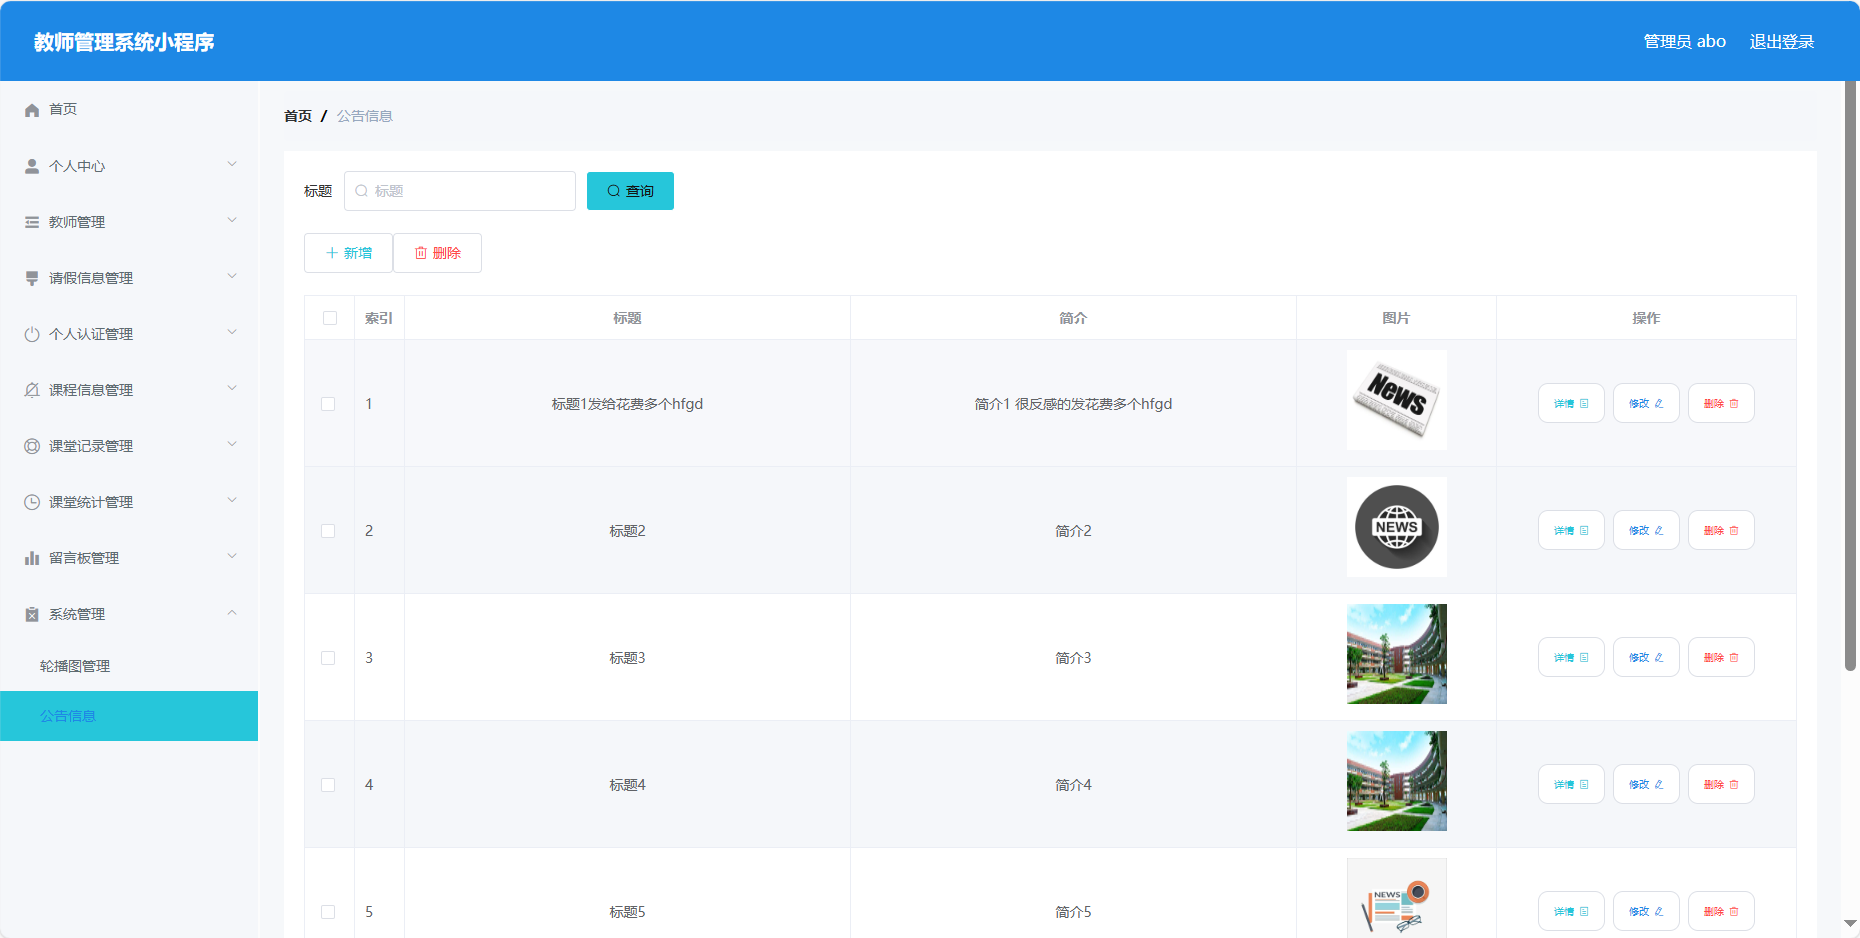The image size is (1860, 938).
Task: Click the power icon beside 个人认证管理
Action: pos(32,334)
